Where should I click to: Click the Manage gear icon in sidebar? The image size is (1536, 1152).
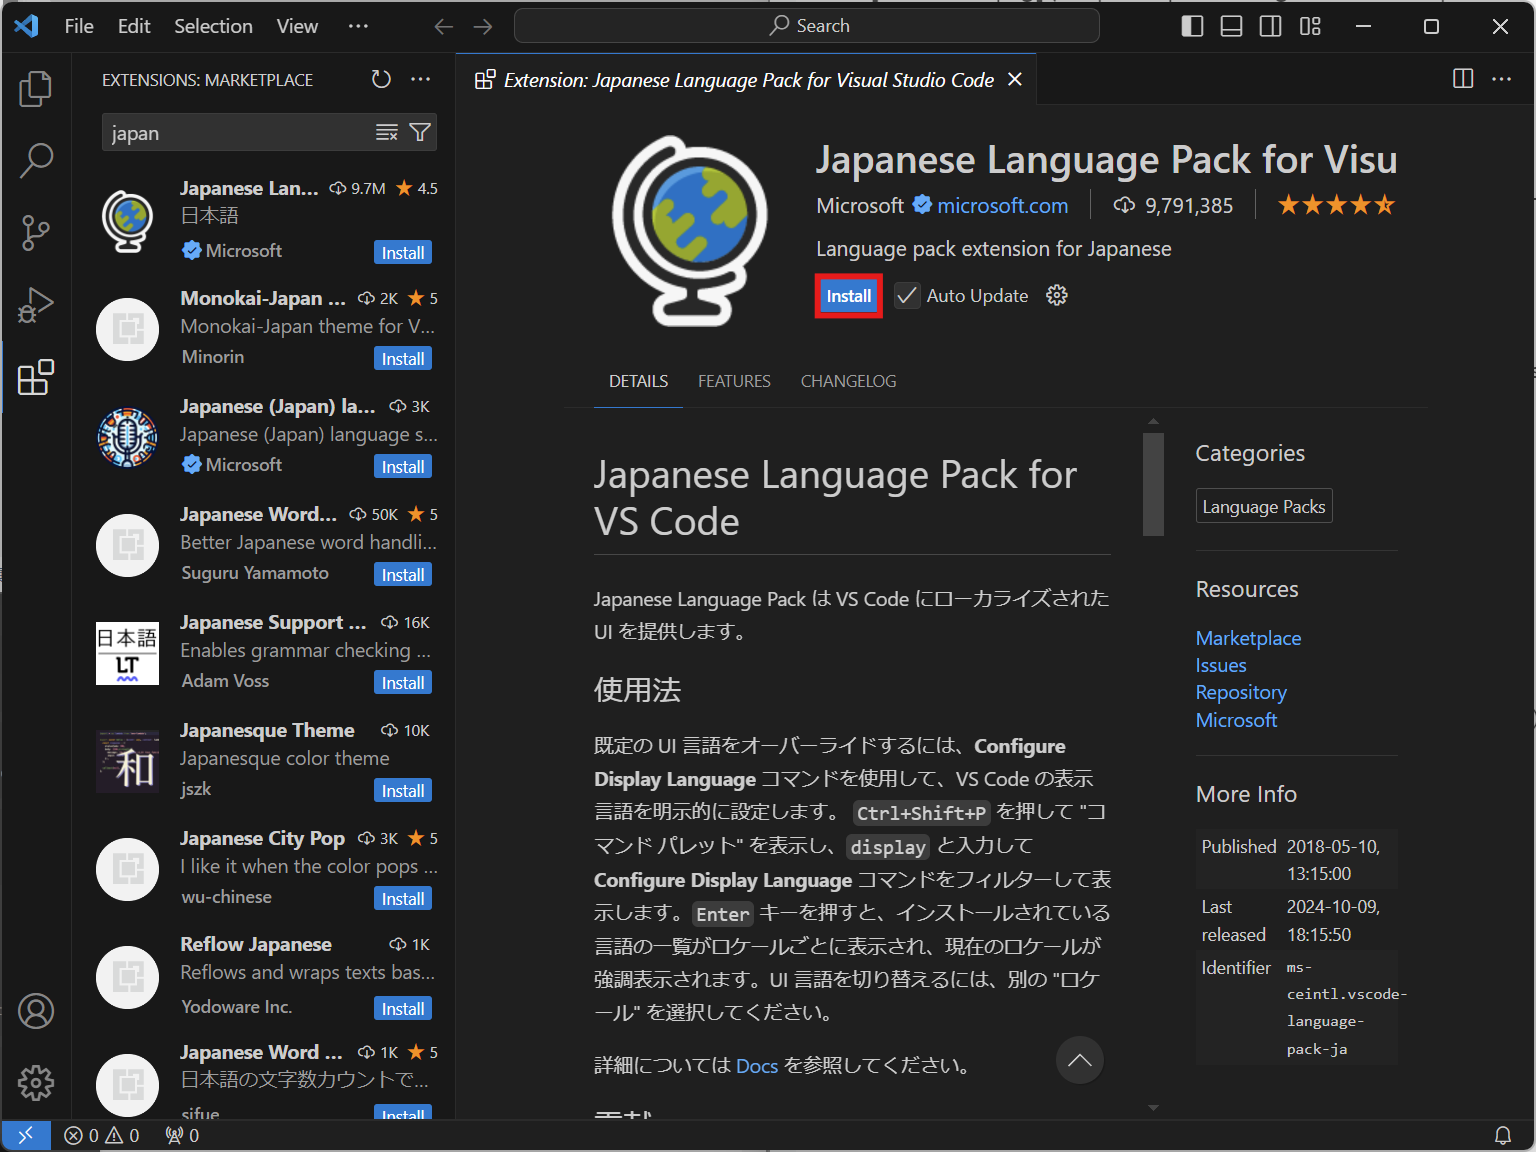tap(36, 1083)
